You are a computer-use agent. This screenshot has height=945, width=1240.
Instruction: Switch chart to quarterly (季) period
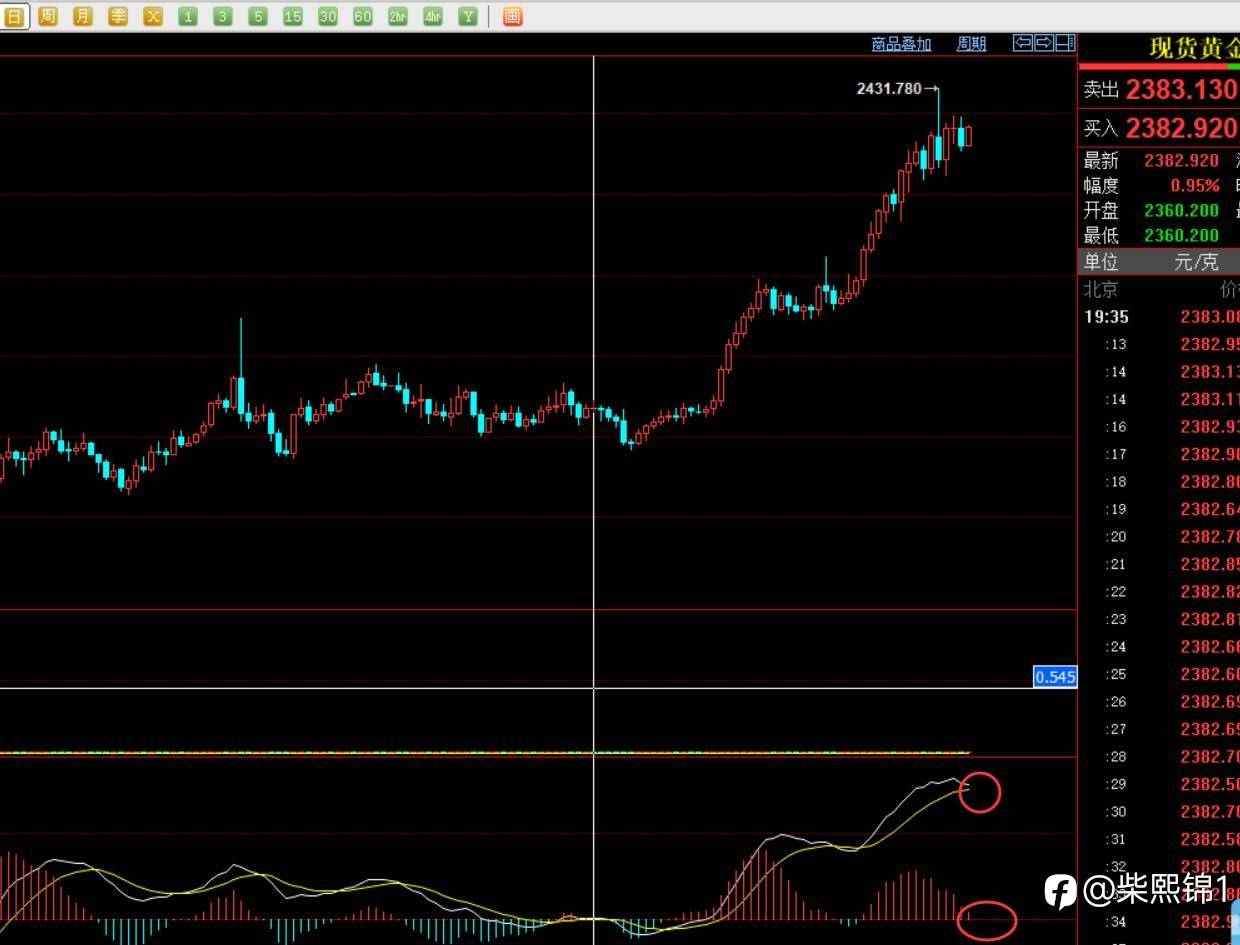(118, 16)
